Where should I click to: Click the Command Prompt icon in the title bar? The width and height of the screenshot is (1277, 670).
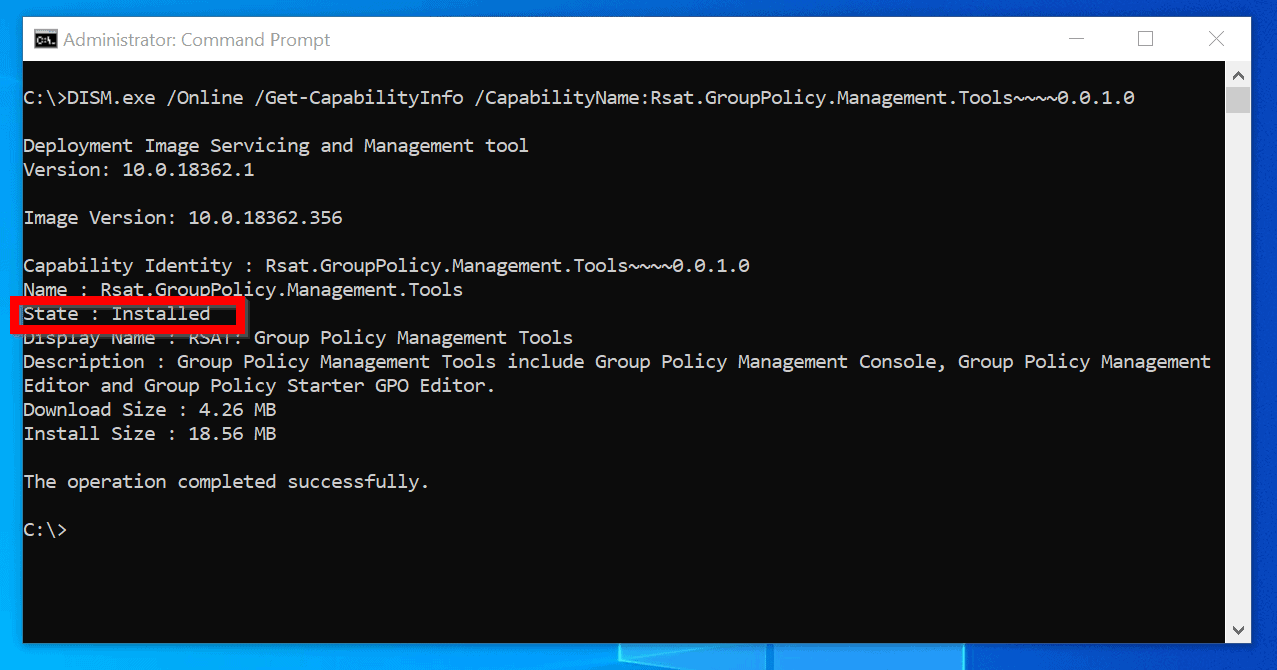tap(44, 38)
